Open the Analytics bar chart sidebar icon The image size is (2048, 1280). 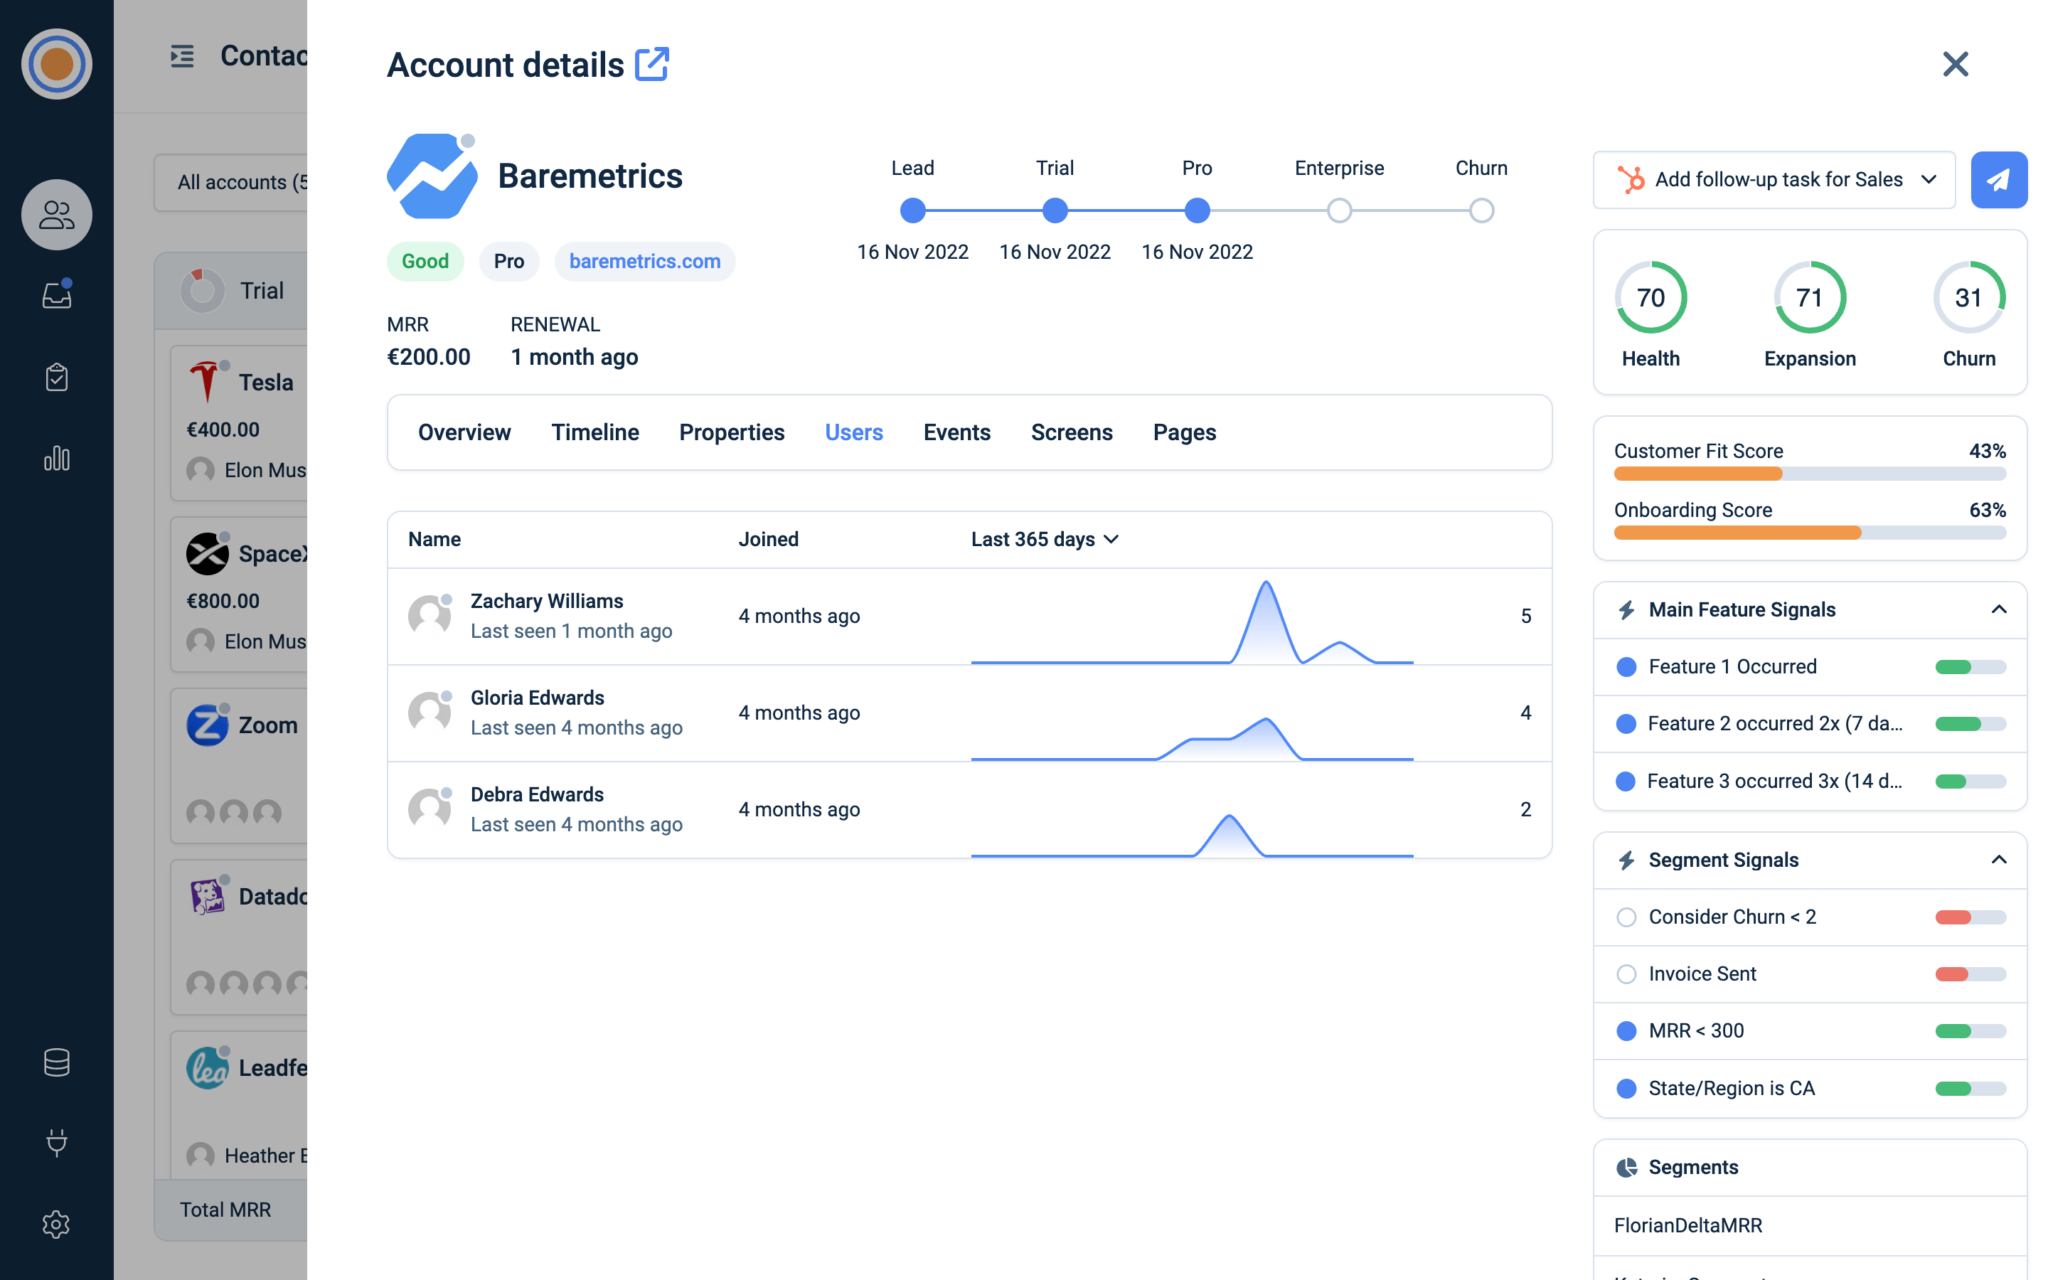[x=56, y=458]
